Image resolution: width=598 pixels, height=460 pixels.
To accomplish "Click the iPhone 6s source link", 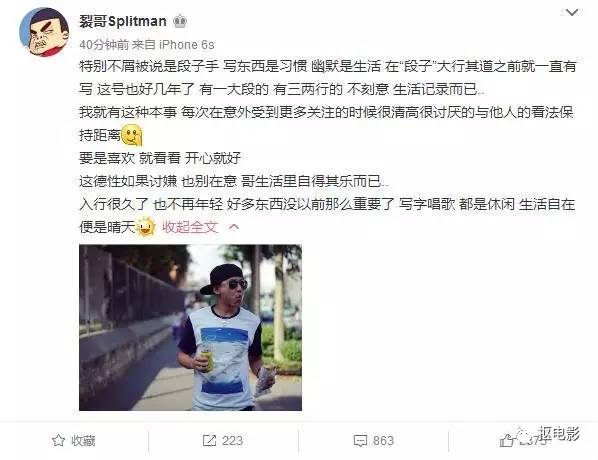I will (x=186, y=45).
